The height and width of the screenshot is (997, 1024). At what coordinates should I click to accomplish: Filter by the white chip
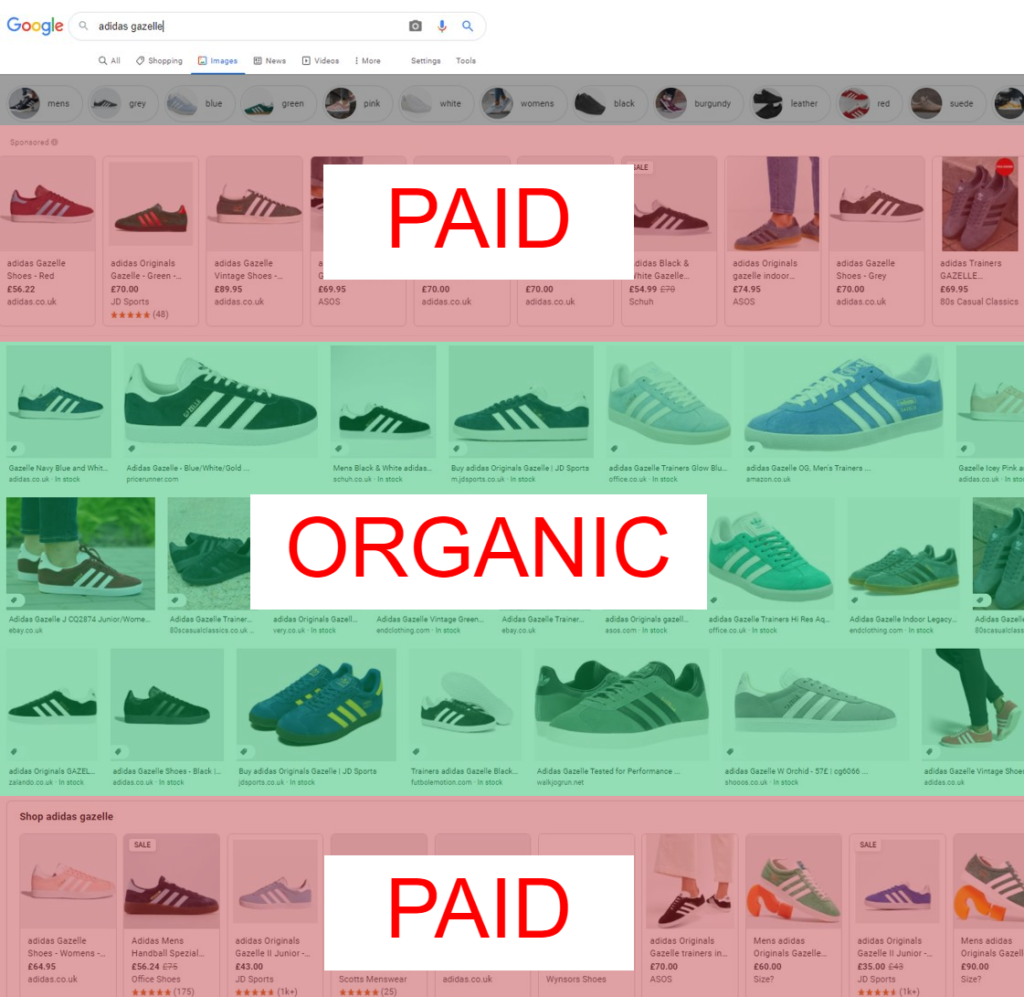click(x=436, y=103)
